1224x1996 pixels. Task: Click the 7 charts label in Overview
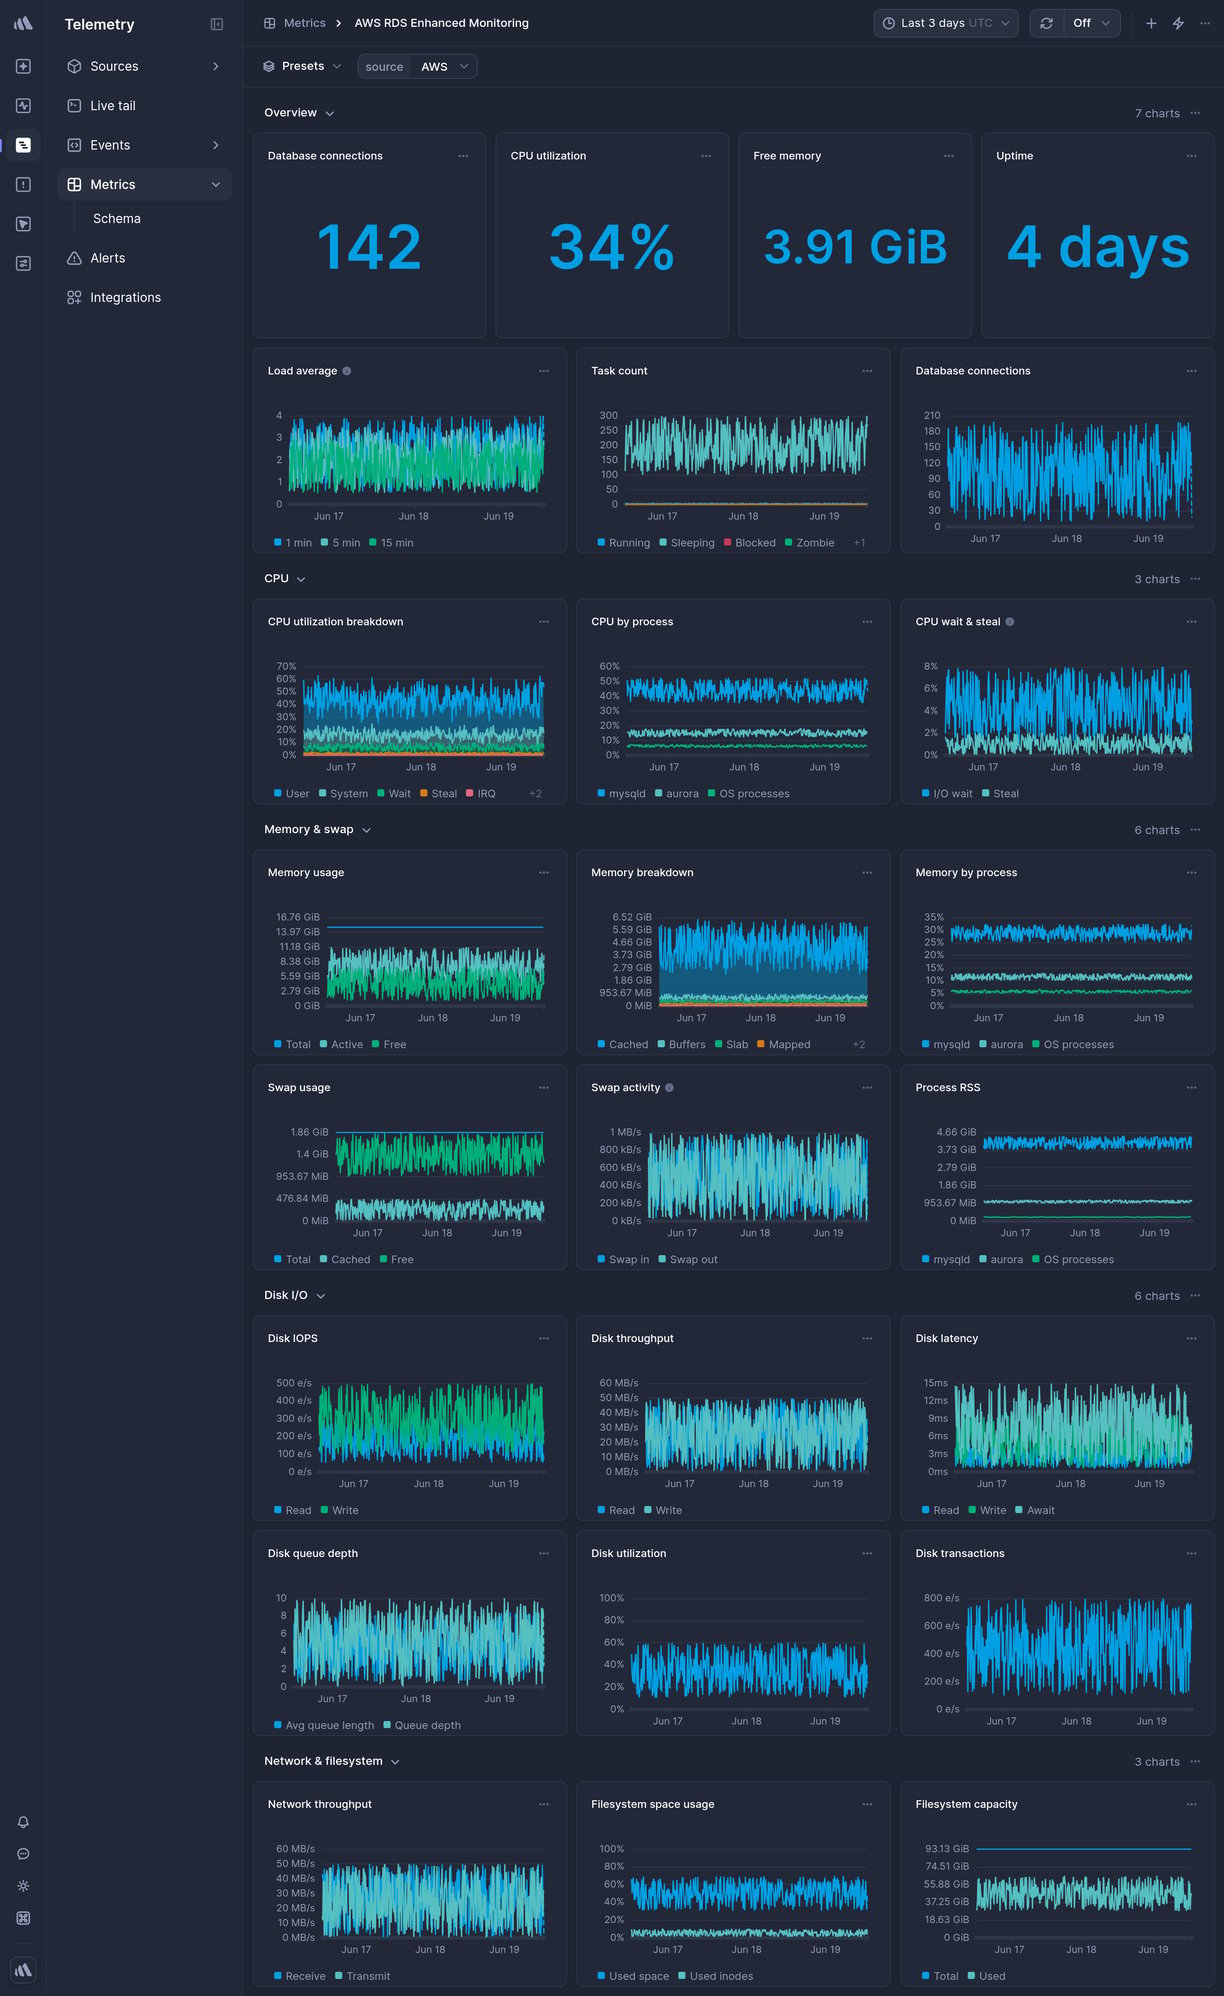coord(1157,114)
